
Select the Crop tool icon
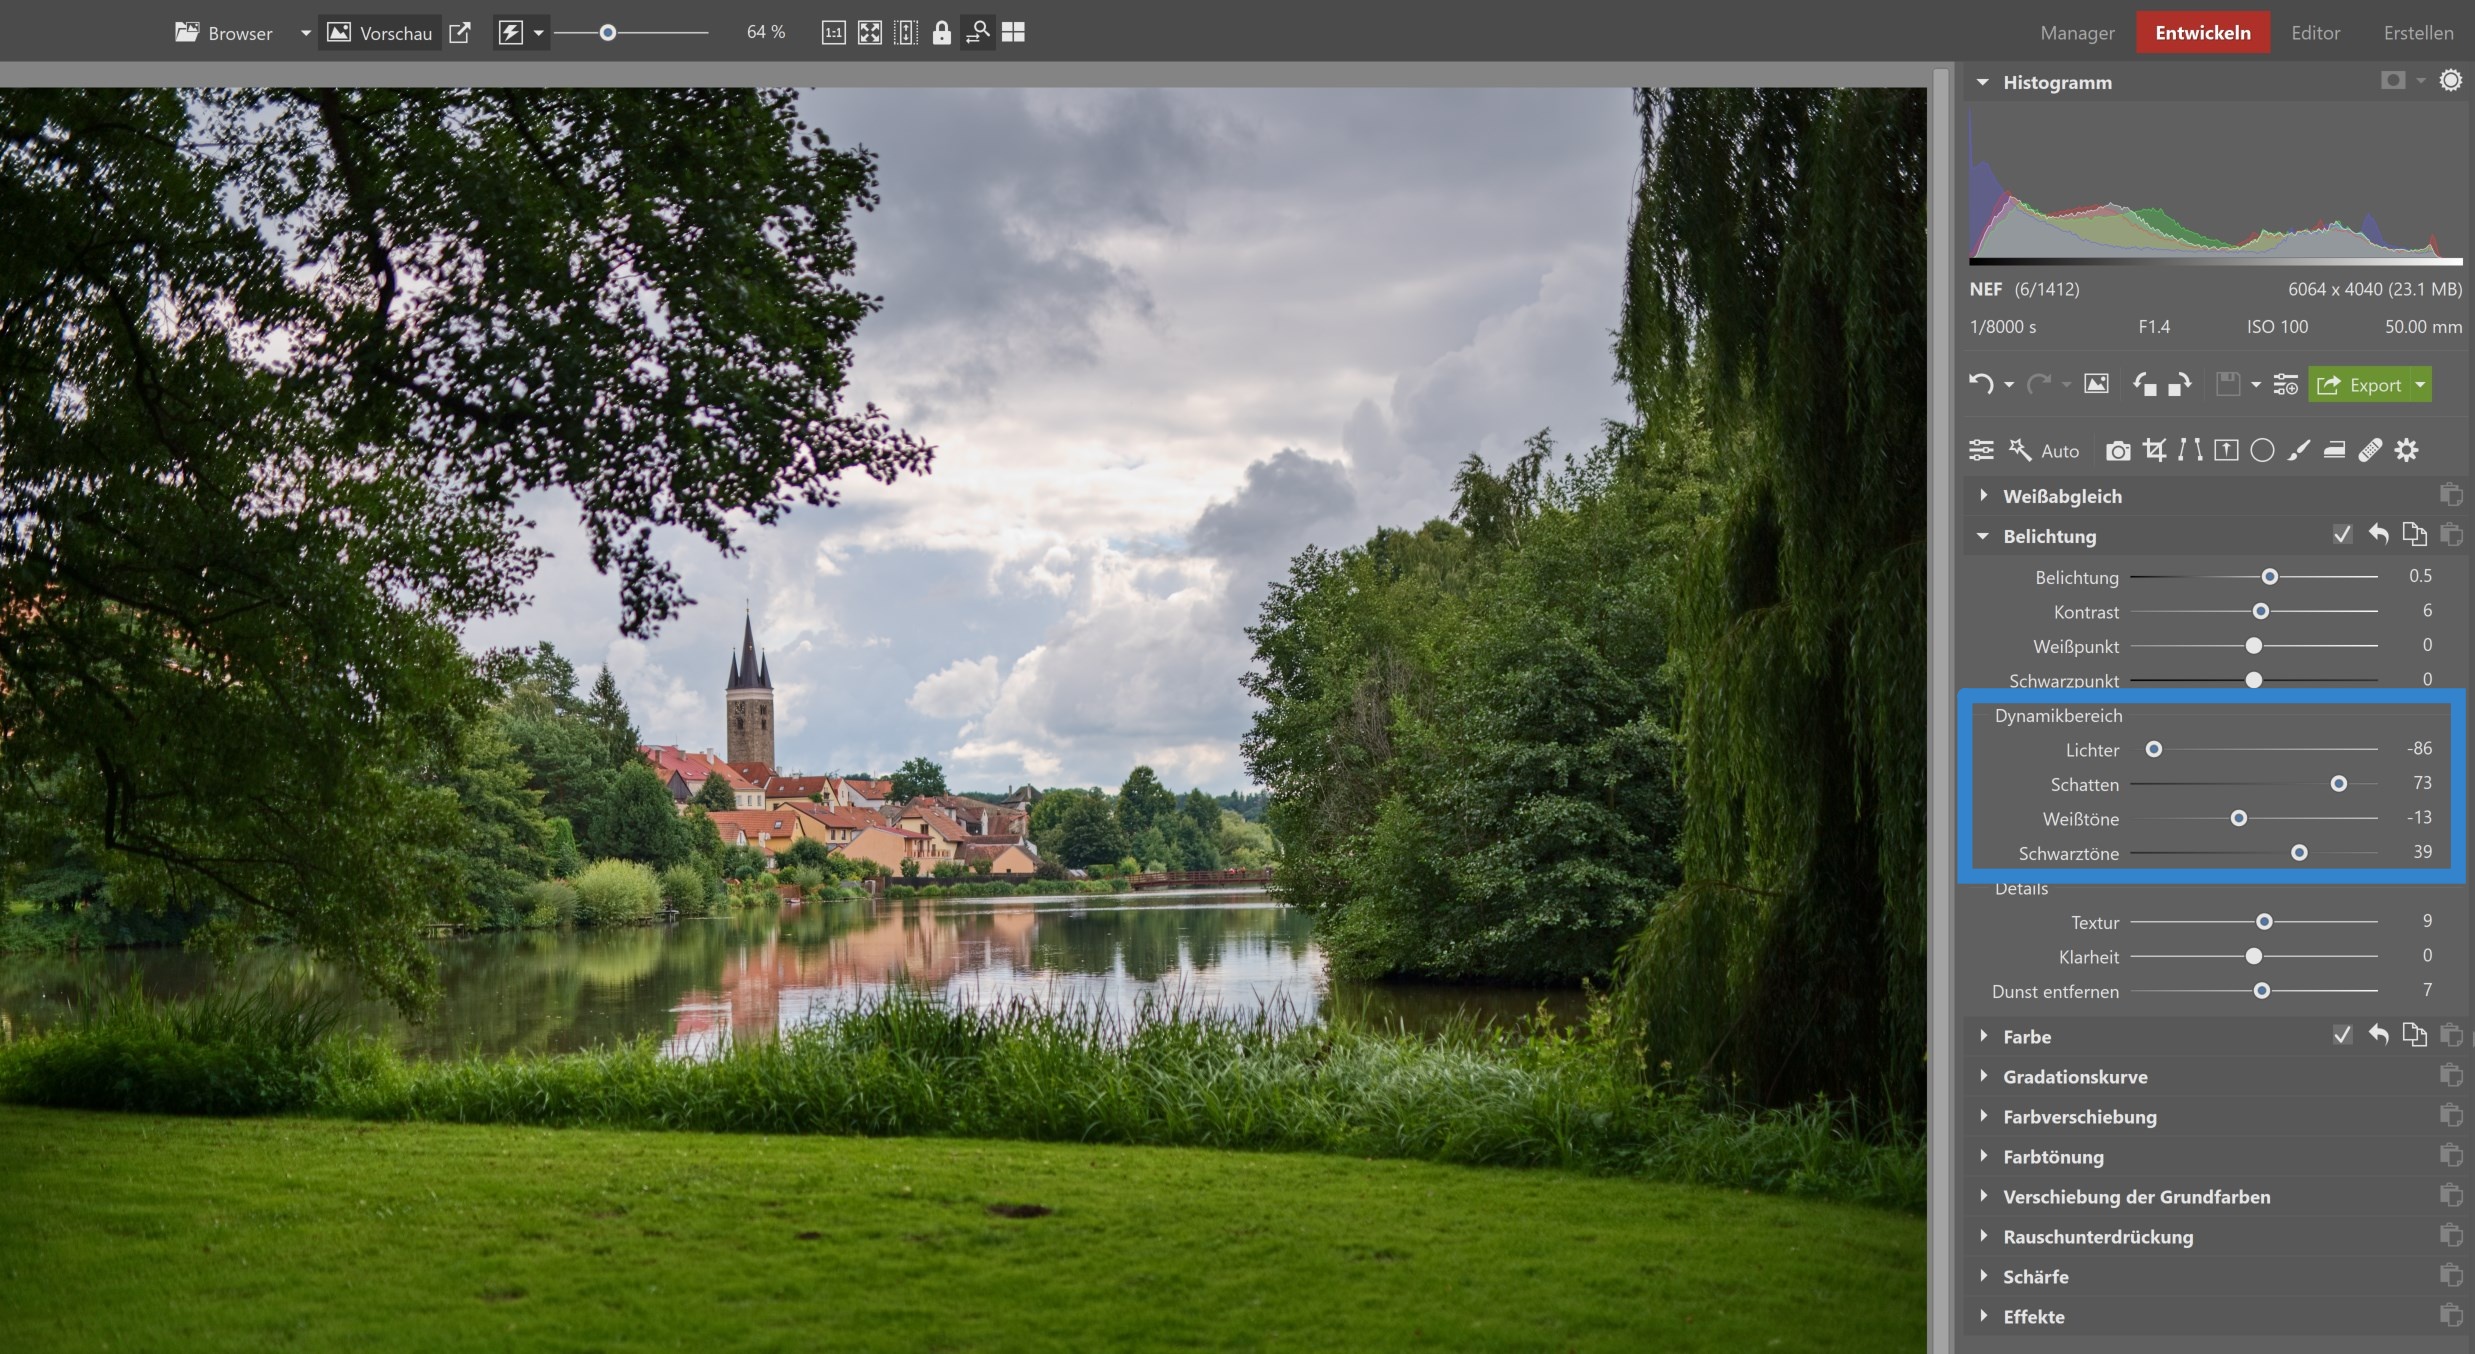(x=2154, y=451)
